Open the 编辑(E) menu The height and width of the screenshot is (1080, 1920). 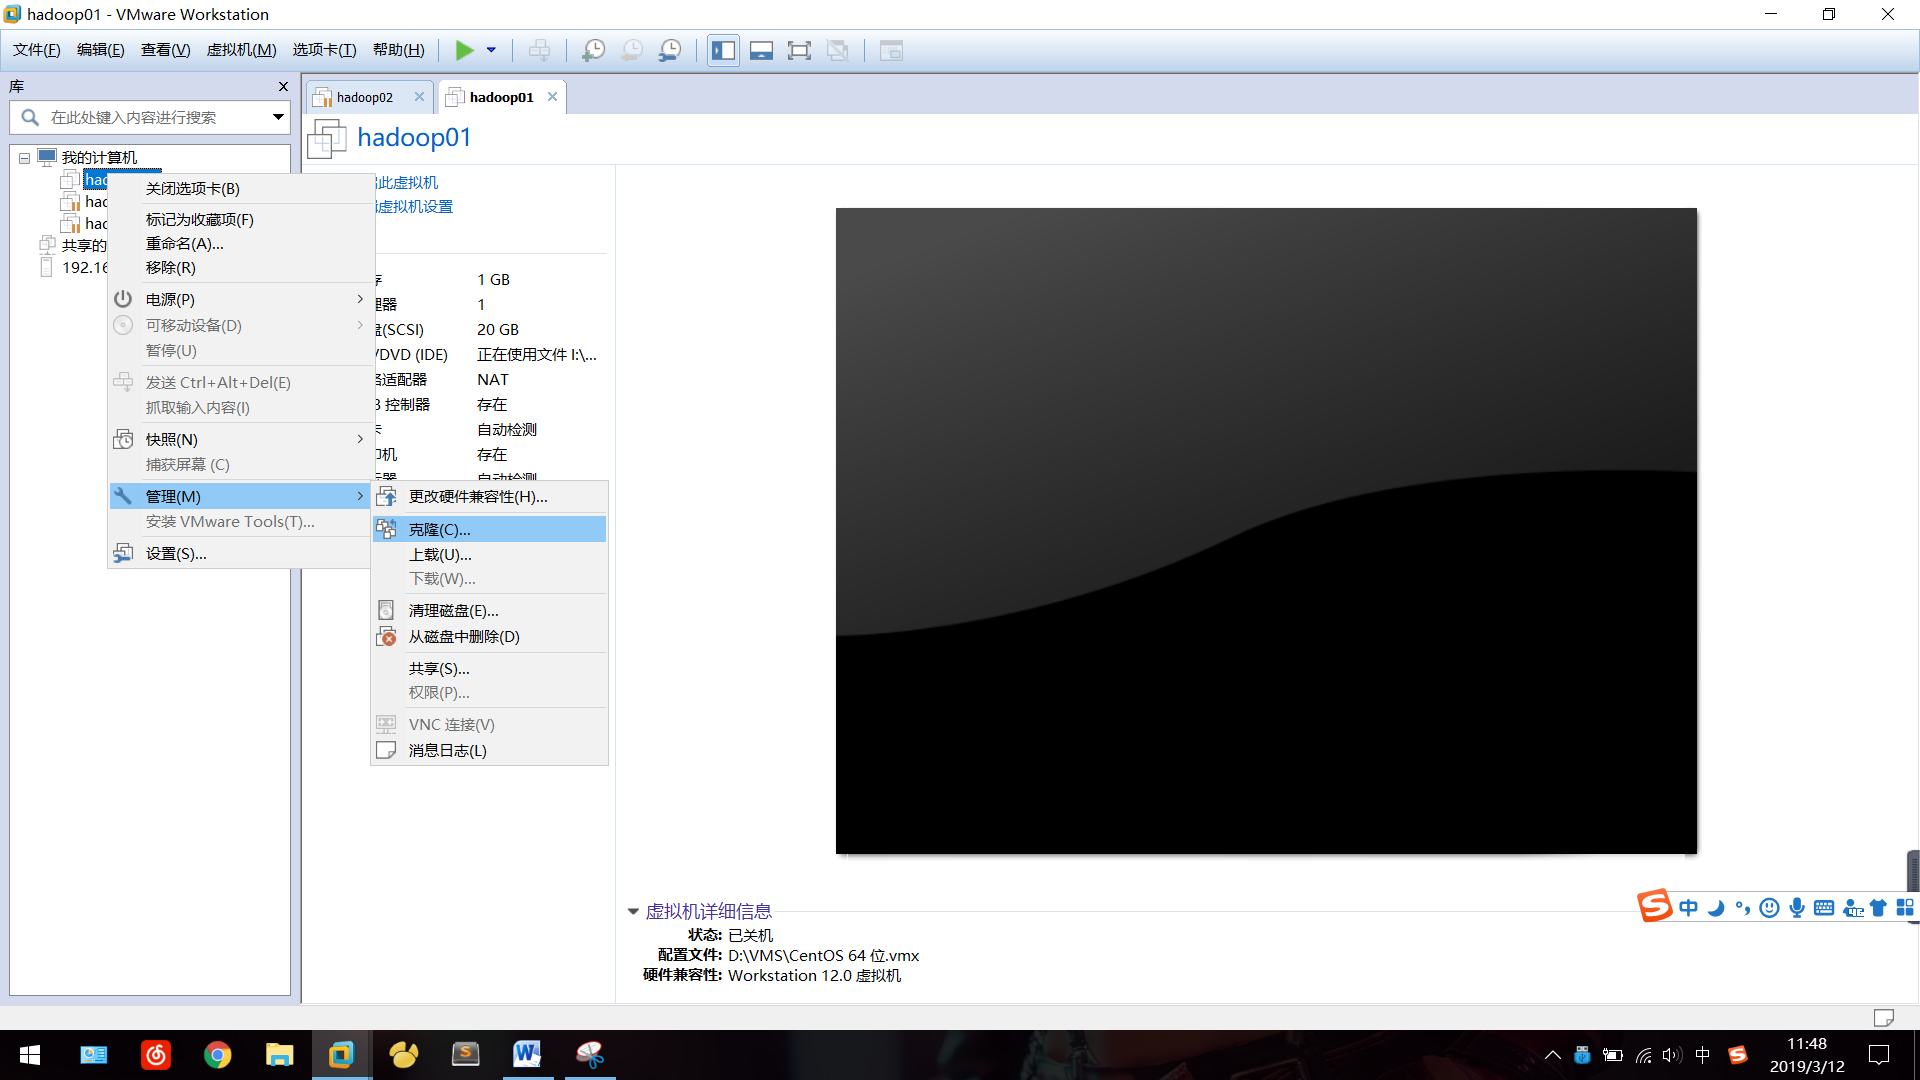click(101, 50)
